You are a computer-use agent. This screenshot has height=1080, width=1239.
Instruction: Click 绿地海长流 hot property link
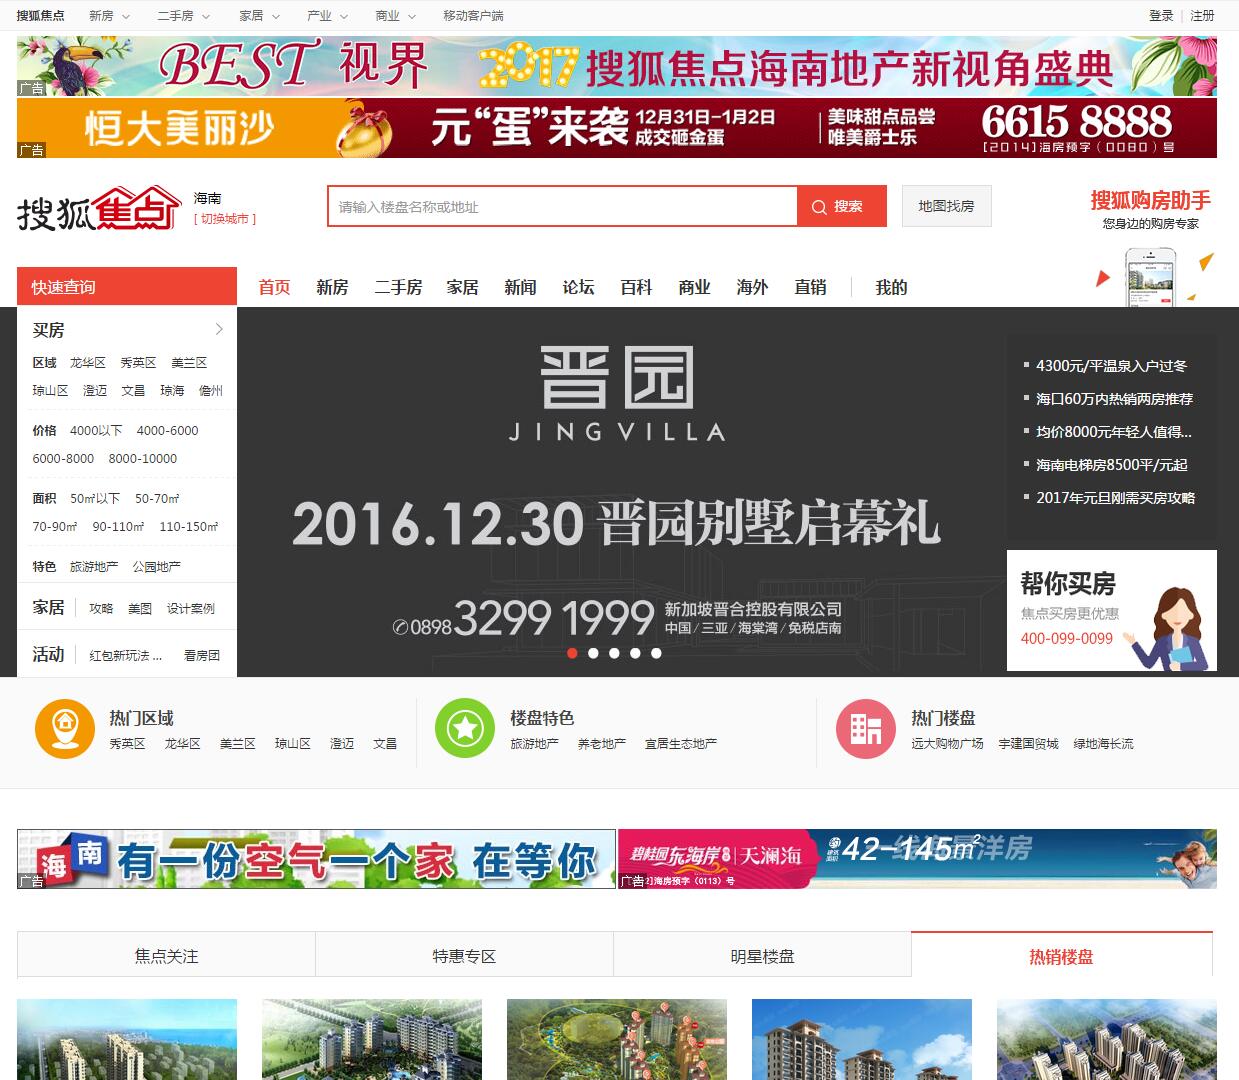(x=1103, y=743)
